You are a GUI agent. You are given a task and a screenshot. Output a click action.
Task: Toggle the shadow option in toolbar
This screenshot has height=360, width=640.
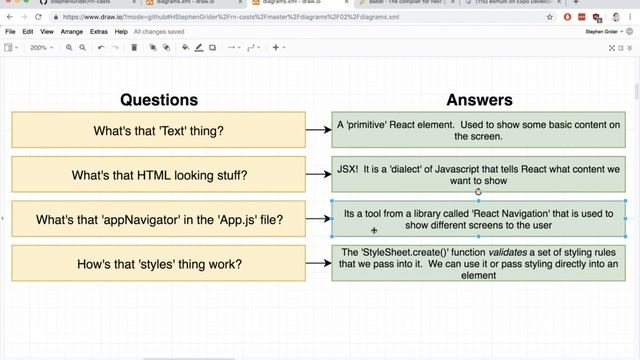(212, 48)
